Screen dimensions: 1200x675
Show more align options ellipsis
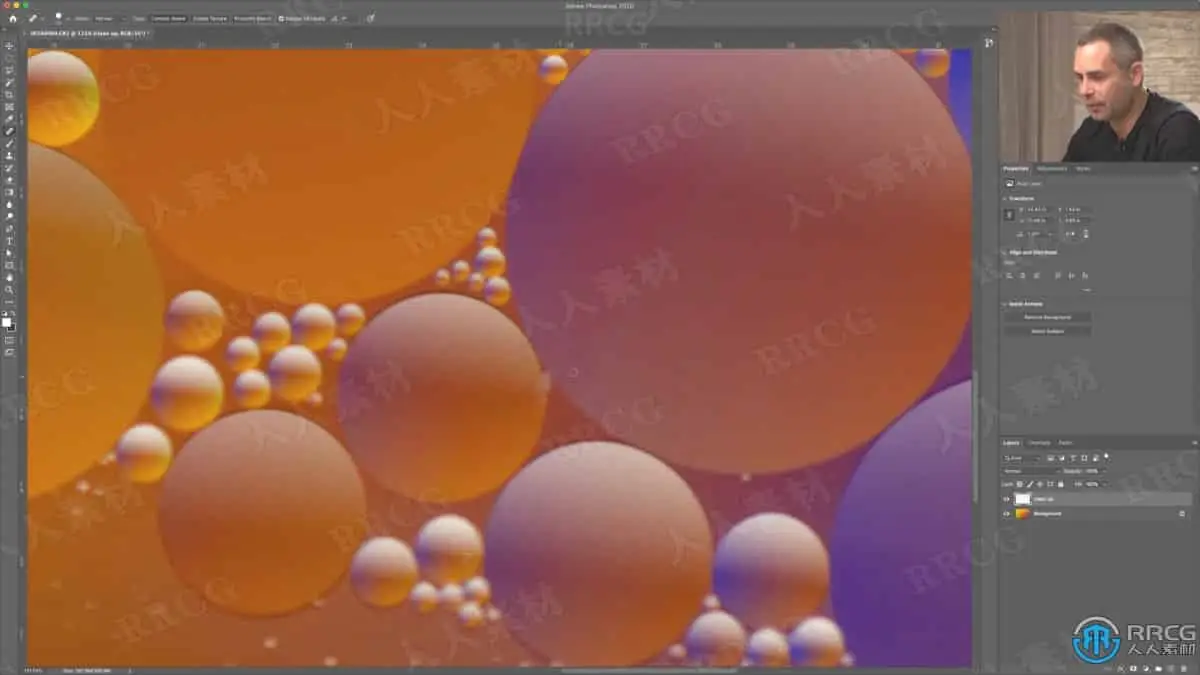[1086, 290]
